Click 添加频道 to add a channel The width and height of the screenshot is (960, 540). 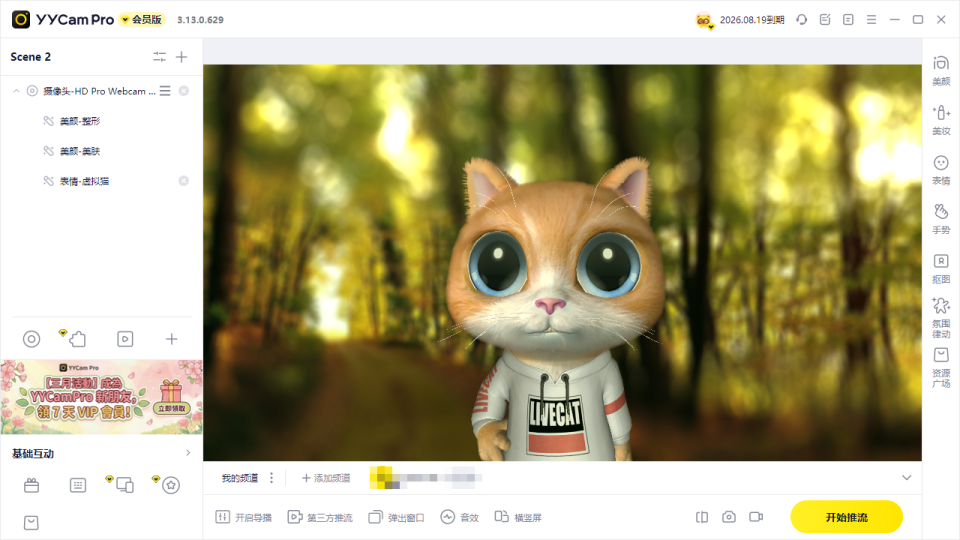click(326, 478)
